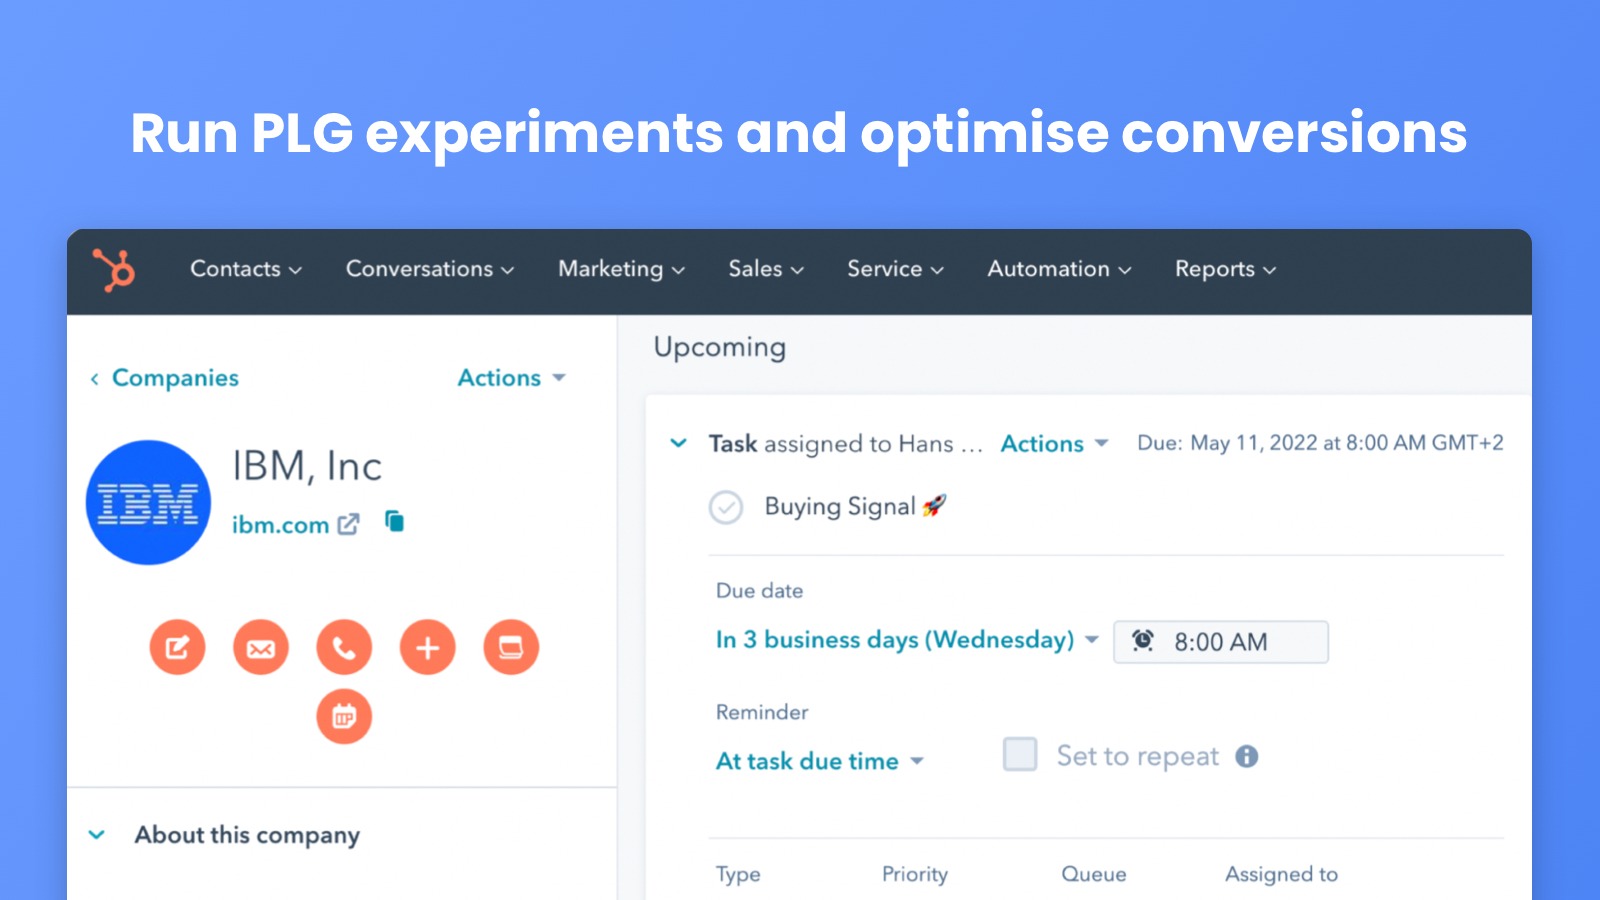
Task: Open ibm.com via the external link icon
Action: click(x=347, y=523)
